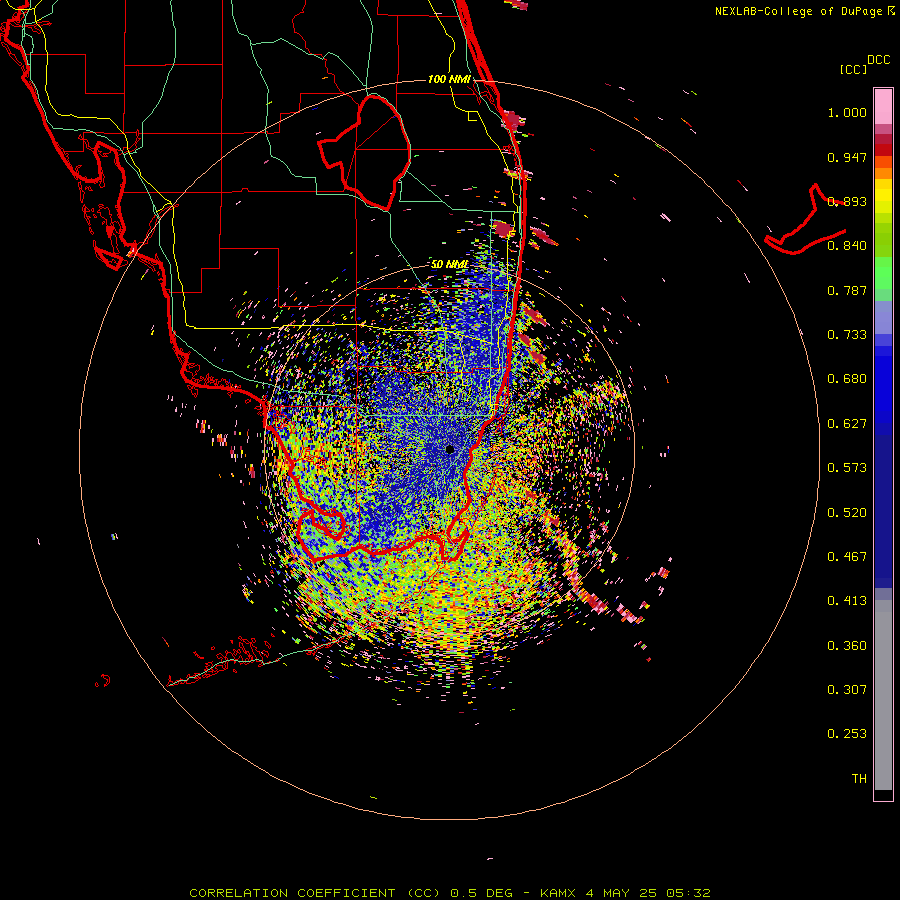Click the TH threshold label on the scale
900x900 pixels.
coord(859,779)
